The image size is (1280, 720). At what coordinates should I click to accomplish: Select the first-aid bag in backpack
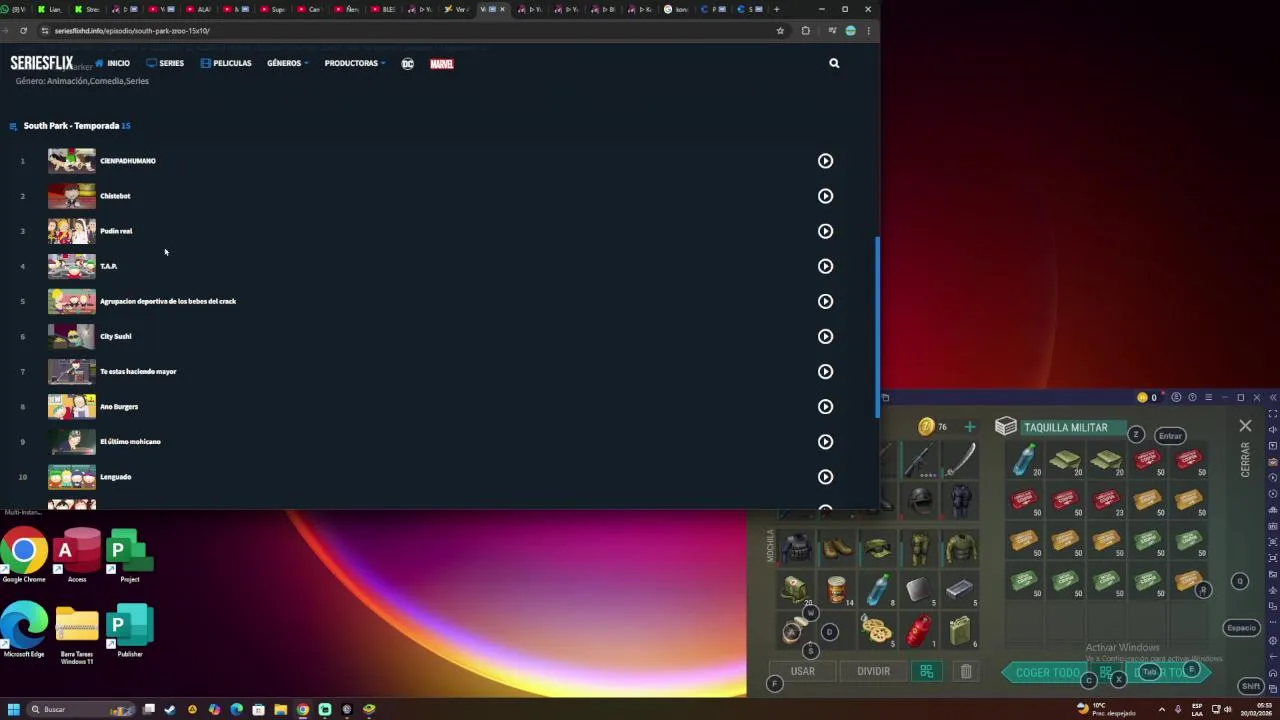pyautogui.click(x=796, y=590)
